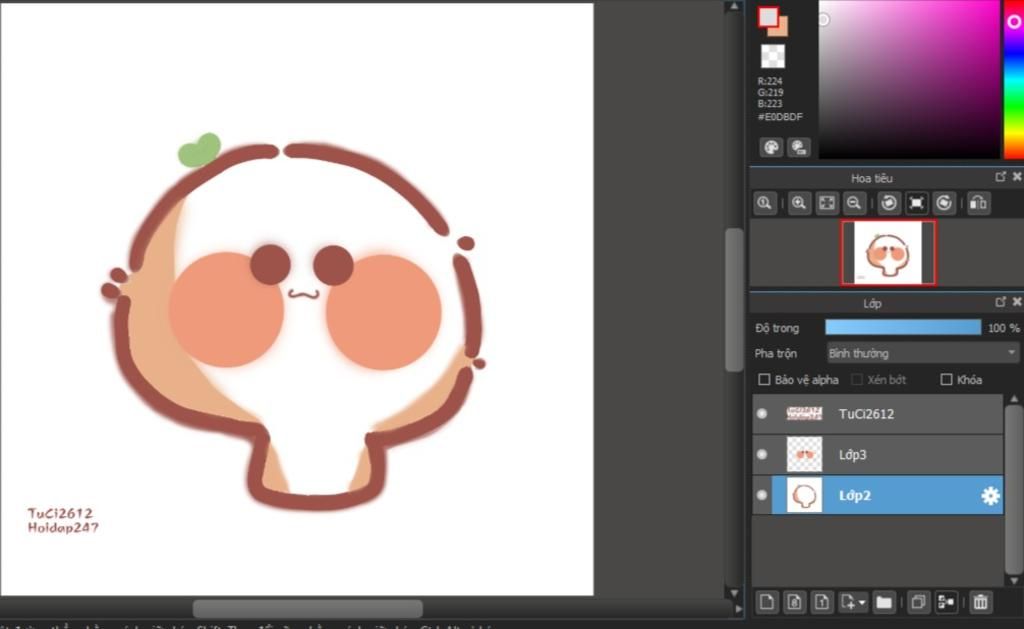1024x629 pixels.
Task: Click canvas scroll down arrow
Action: point(734,593)
